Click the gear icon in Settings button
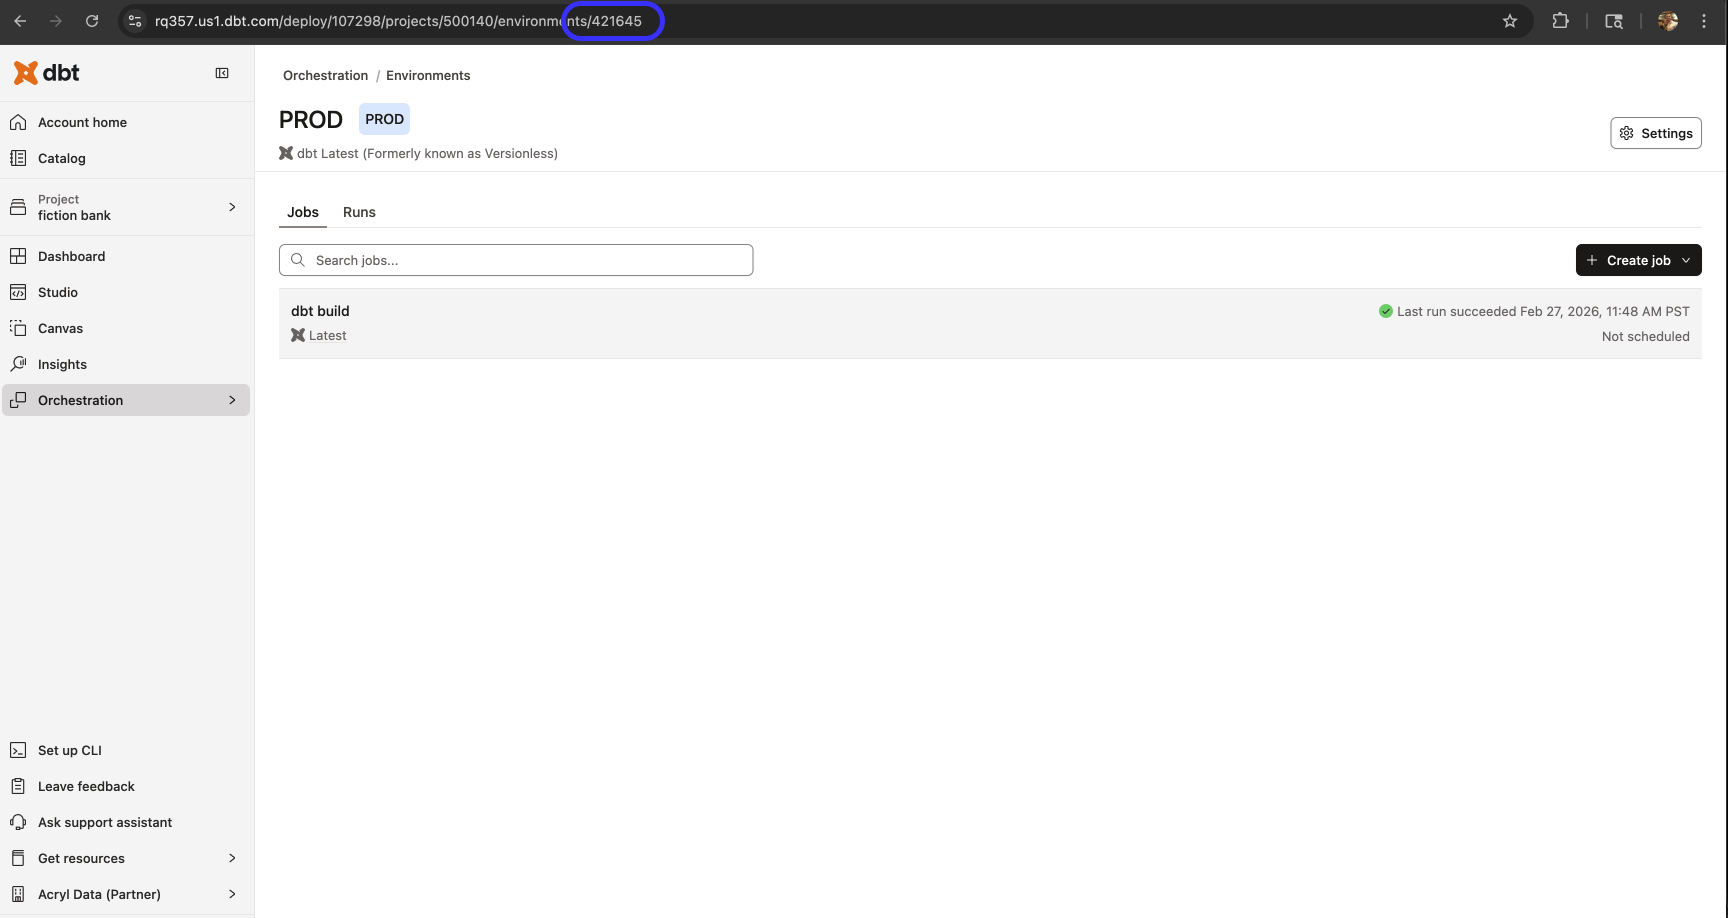 1627,133
